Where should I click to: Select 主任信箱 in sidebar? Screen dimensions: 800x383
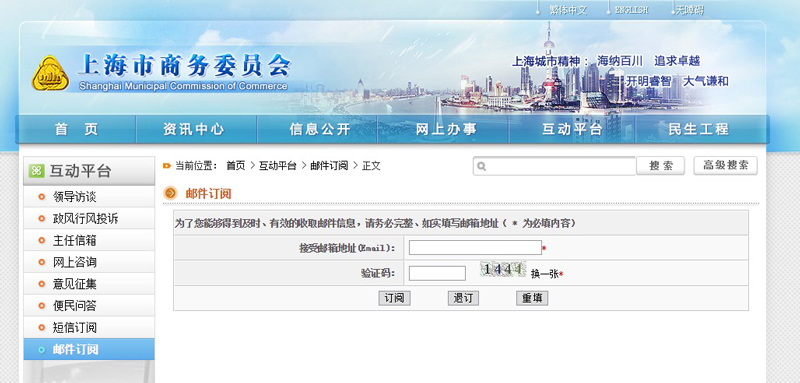[x=89, y=240]
